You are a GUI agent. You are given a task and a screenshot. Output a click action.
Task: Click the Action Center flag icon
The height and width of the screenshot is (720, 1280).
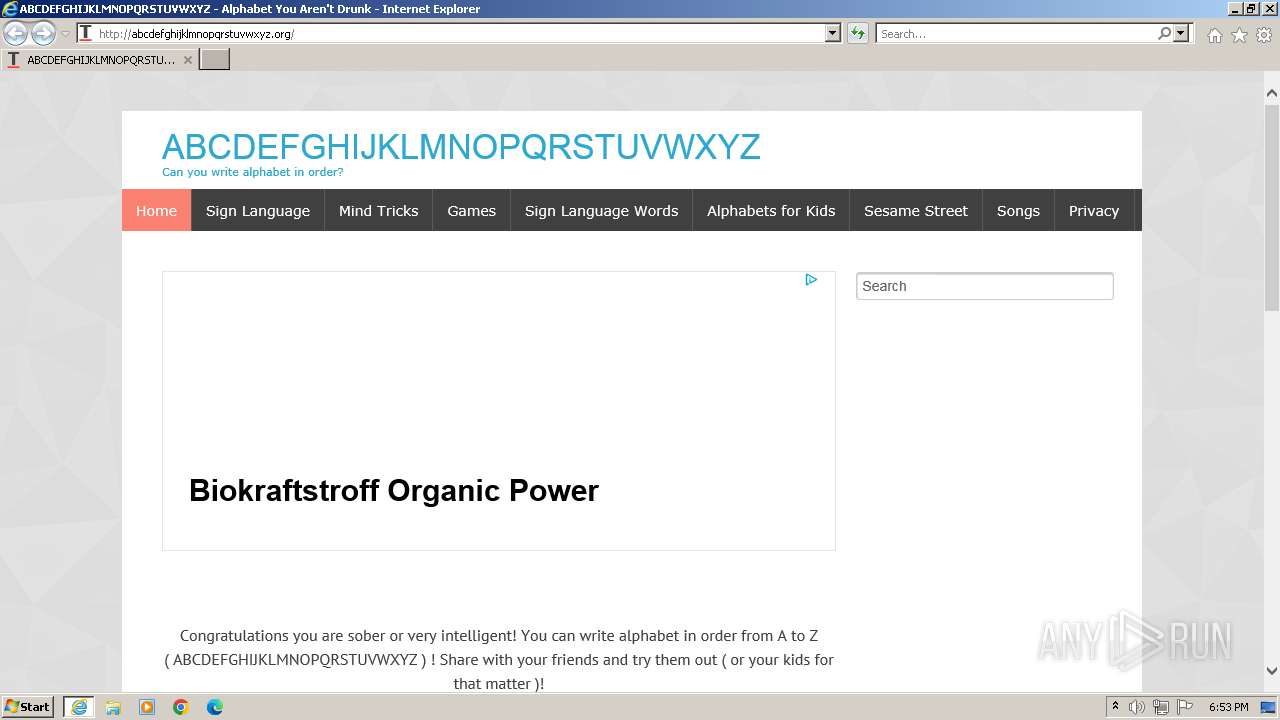pyautogui.click(x=1185, y=707)
